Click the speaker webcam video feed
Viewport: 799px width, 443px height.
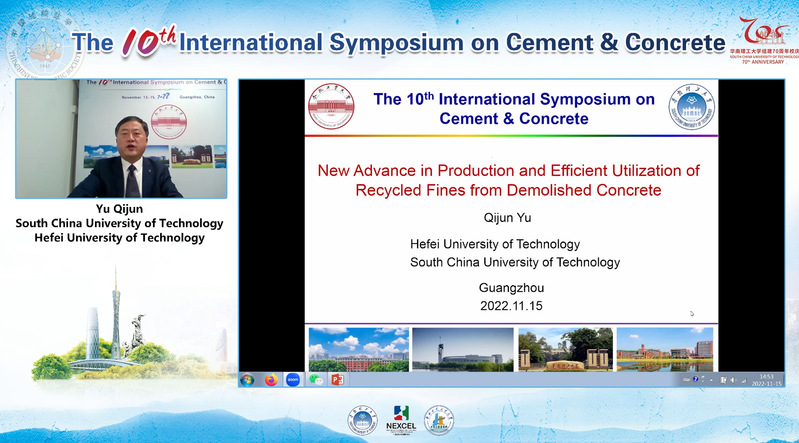[x=121, y=138]
